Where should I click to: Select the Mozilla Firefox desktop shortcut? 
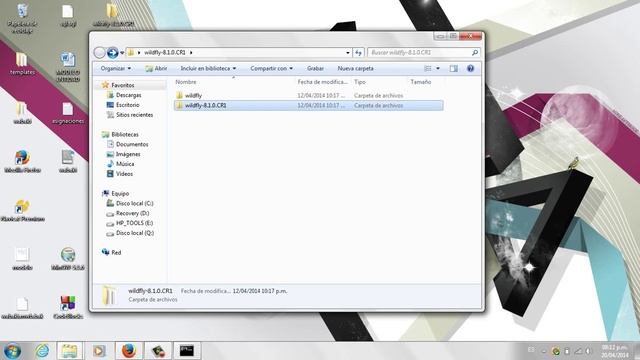point(22,162)
